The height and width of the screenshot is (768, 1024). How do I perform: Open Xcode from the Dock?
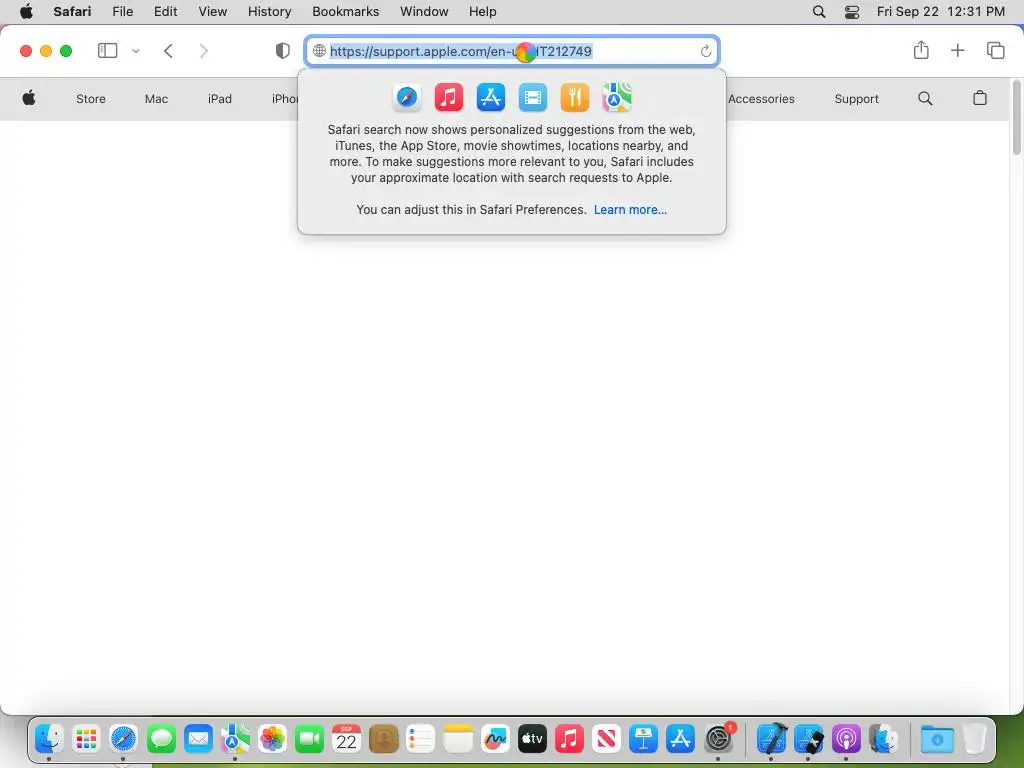coord(771,739)
